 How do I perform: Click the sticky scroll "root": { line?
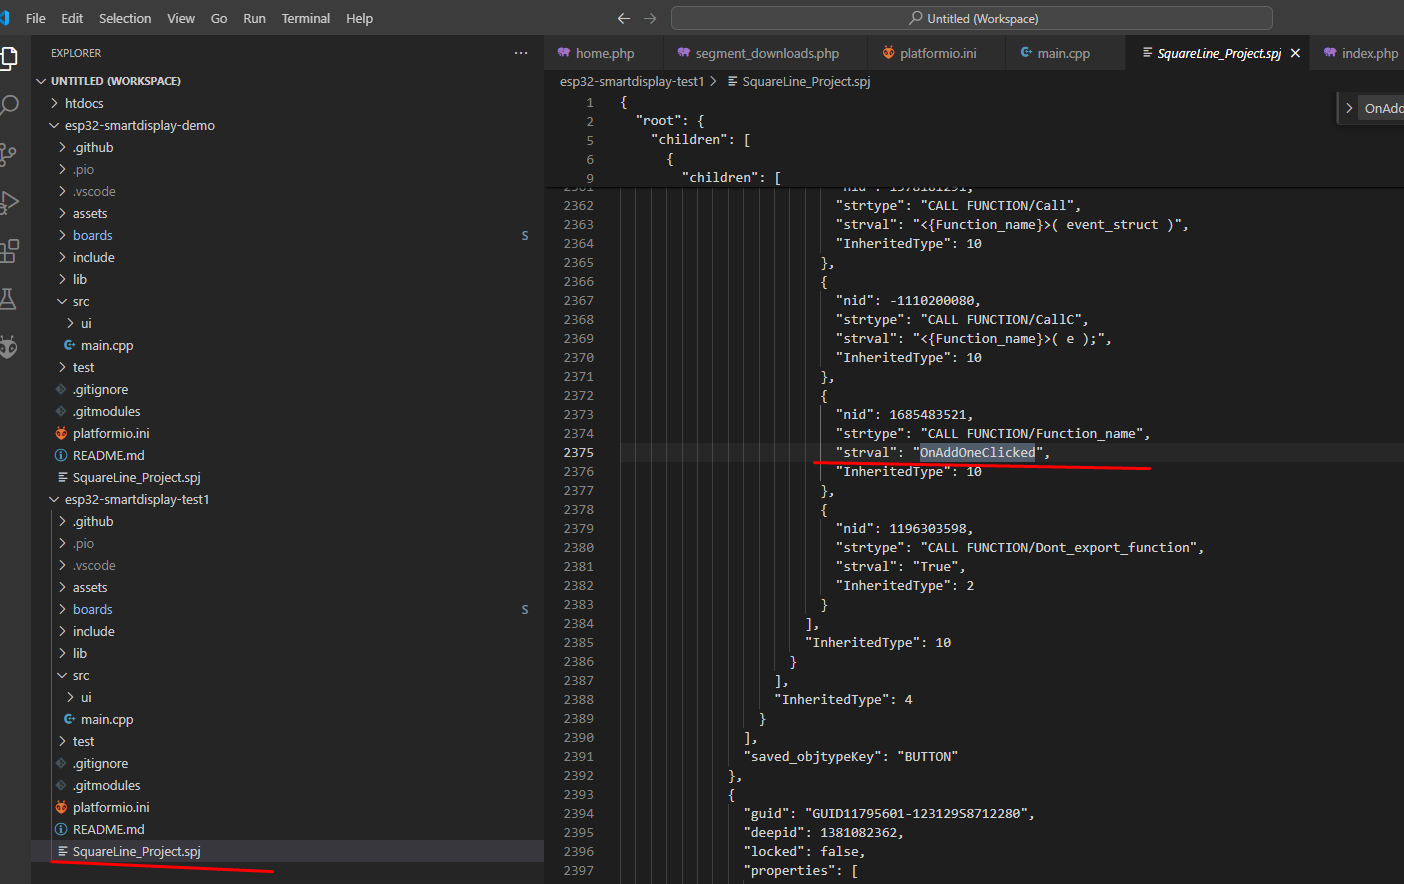670,120
